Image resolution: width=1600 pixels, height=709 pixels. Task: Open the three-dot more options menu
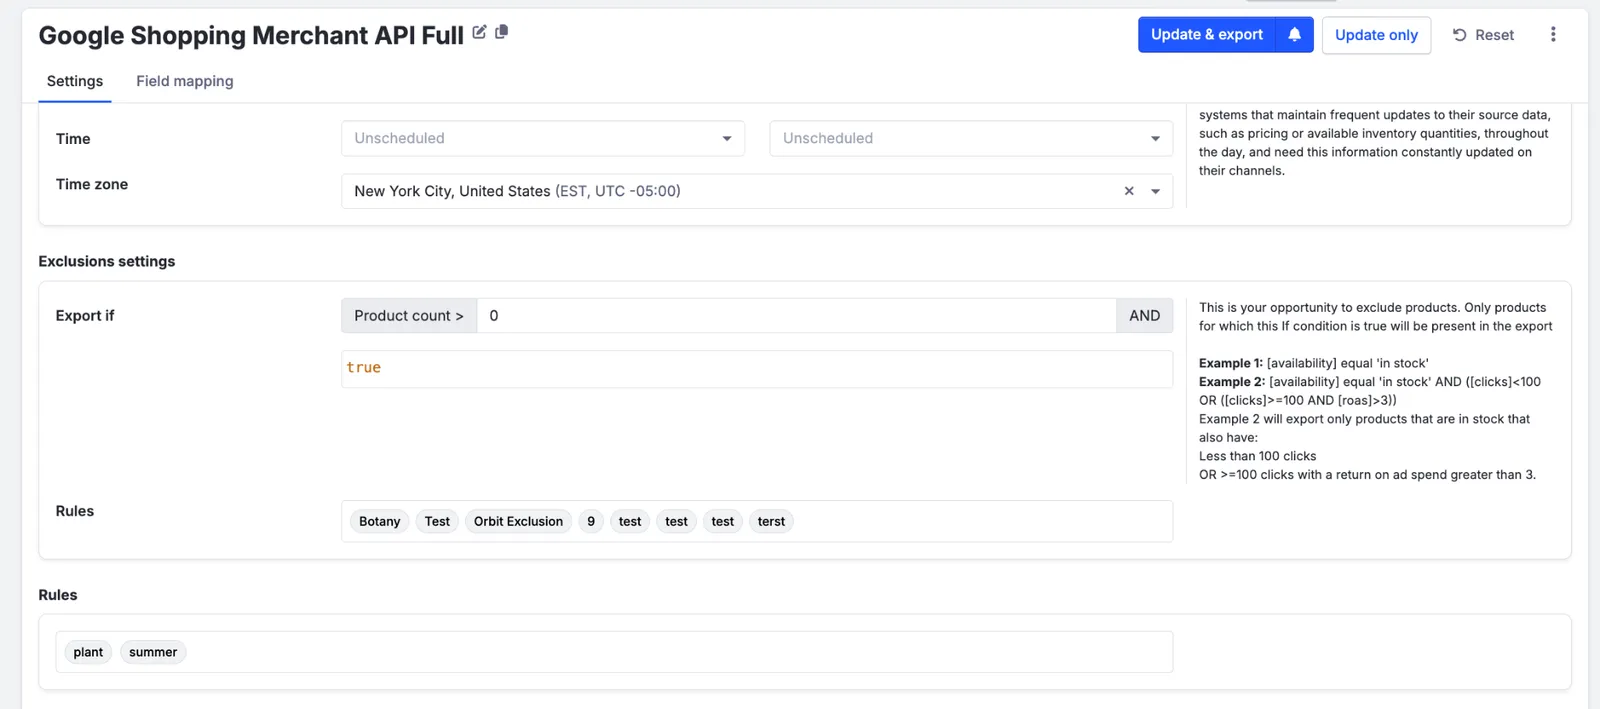click(1553, 35)
